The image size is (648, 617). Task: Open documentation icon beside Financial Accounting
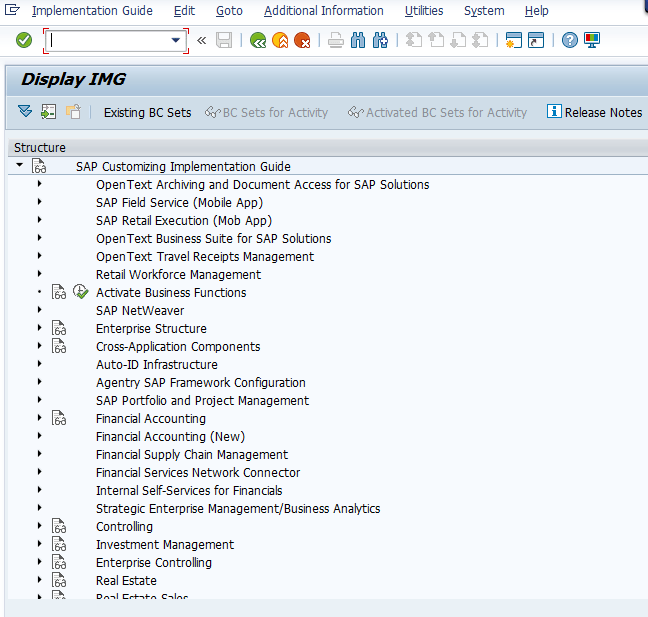tap(59, 418)
